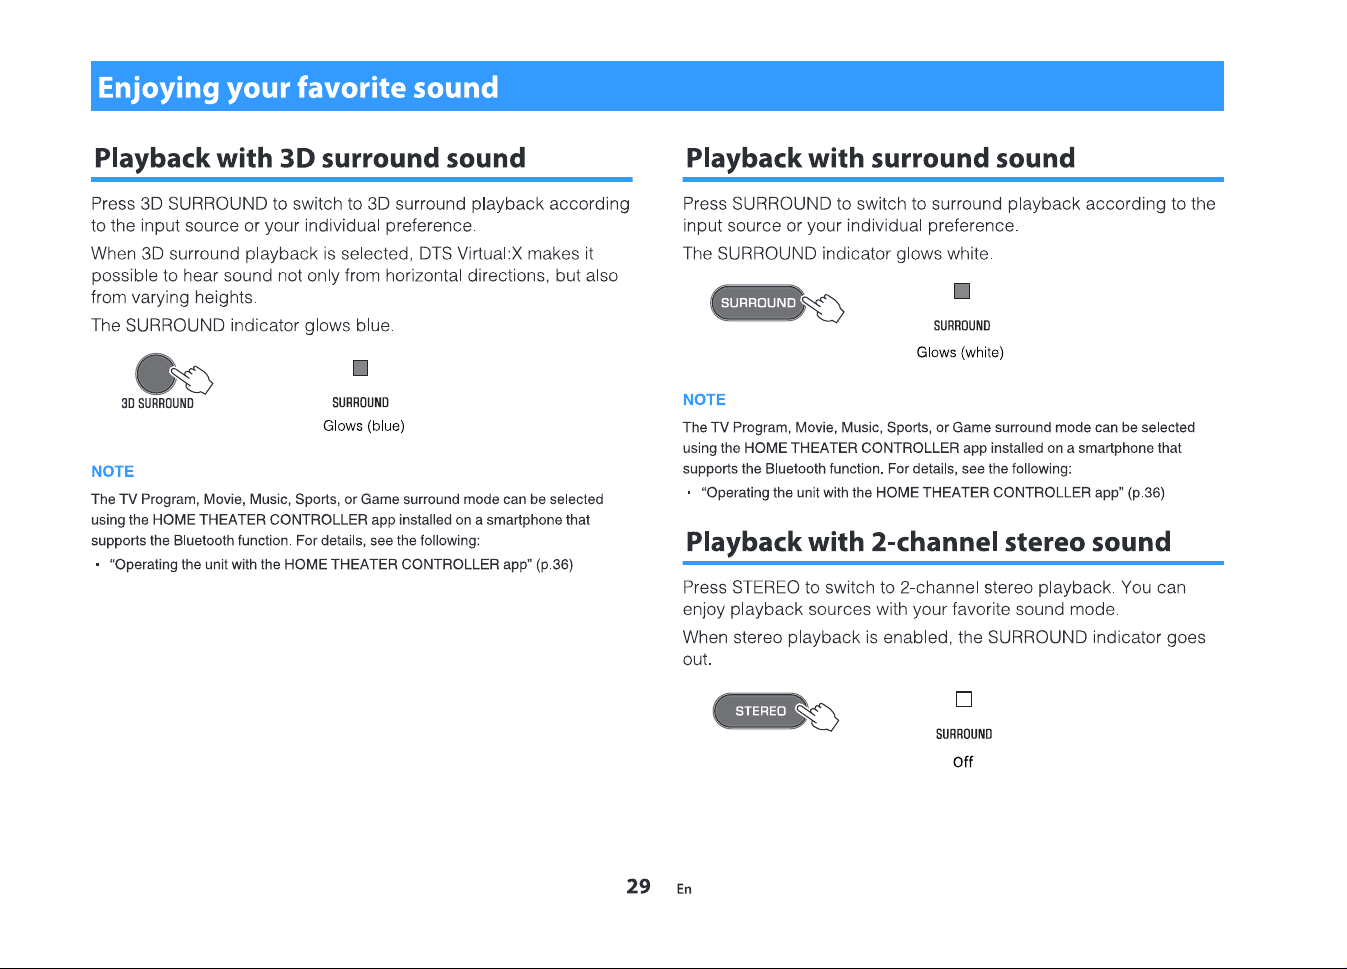Click the hand pointer beside STEREO button

[x=818, y=714]
